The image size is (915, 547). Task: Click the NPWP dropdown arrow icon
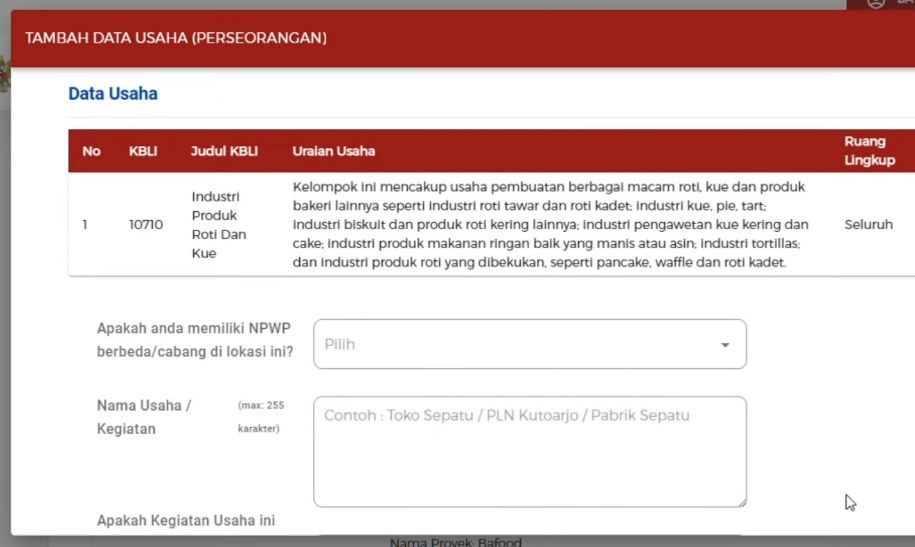click(725, 345)
